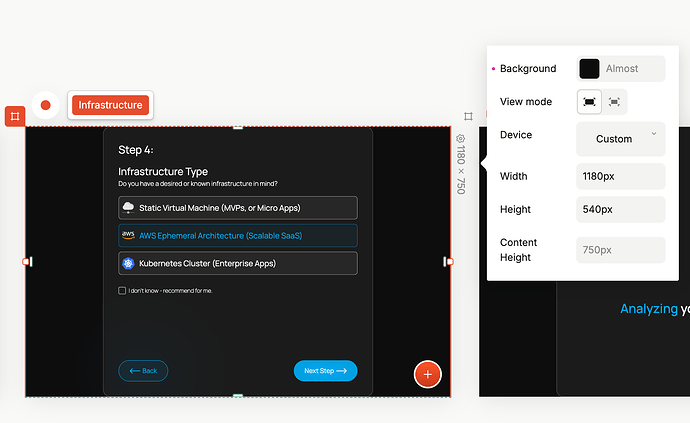Click the gray frame icon right of canvas
This screenshot has height=423, width=690.
pyautogui.click(x=467, y=116)
